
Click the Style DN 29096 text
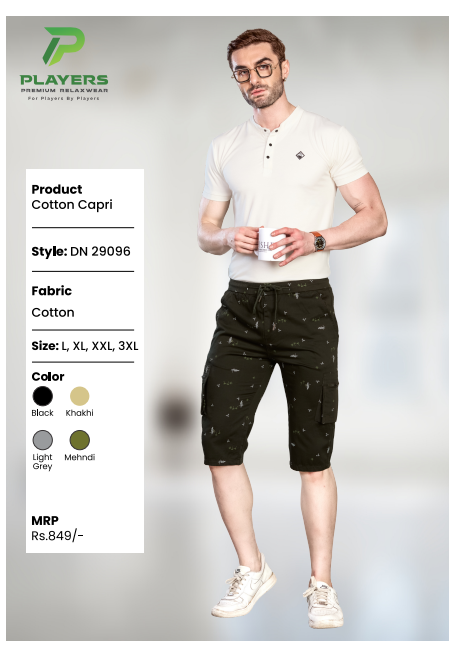click(81, 251)
